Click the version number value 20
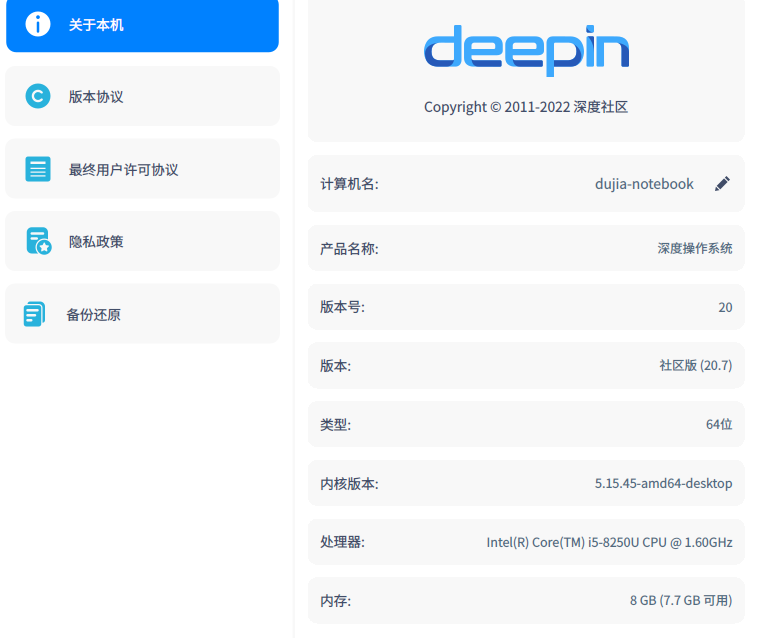 [x=725, y=307]
